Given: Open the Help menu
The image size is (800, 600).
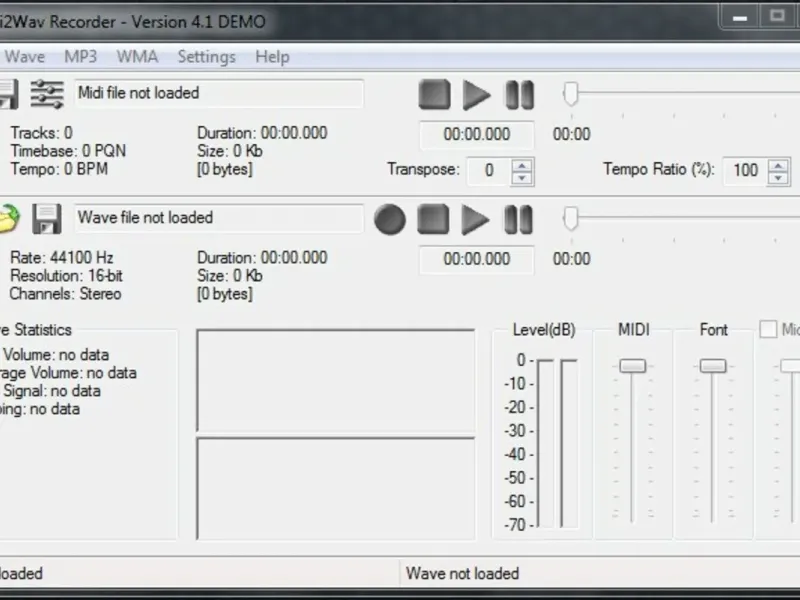Looking at the screenshot, I should [x=272, y=56].
